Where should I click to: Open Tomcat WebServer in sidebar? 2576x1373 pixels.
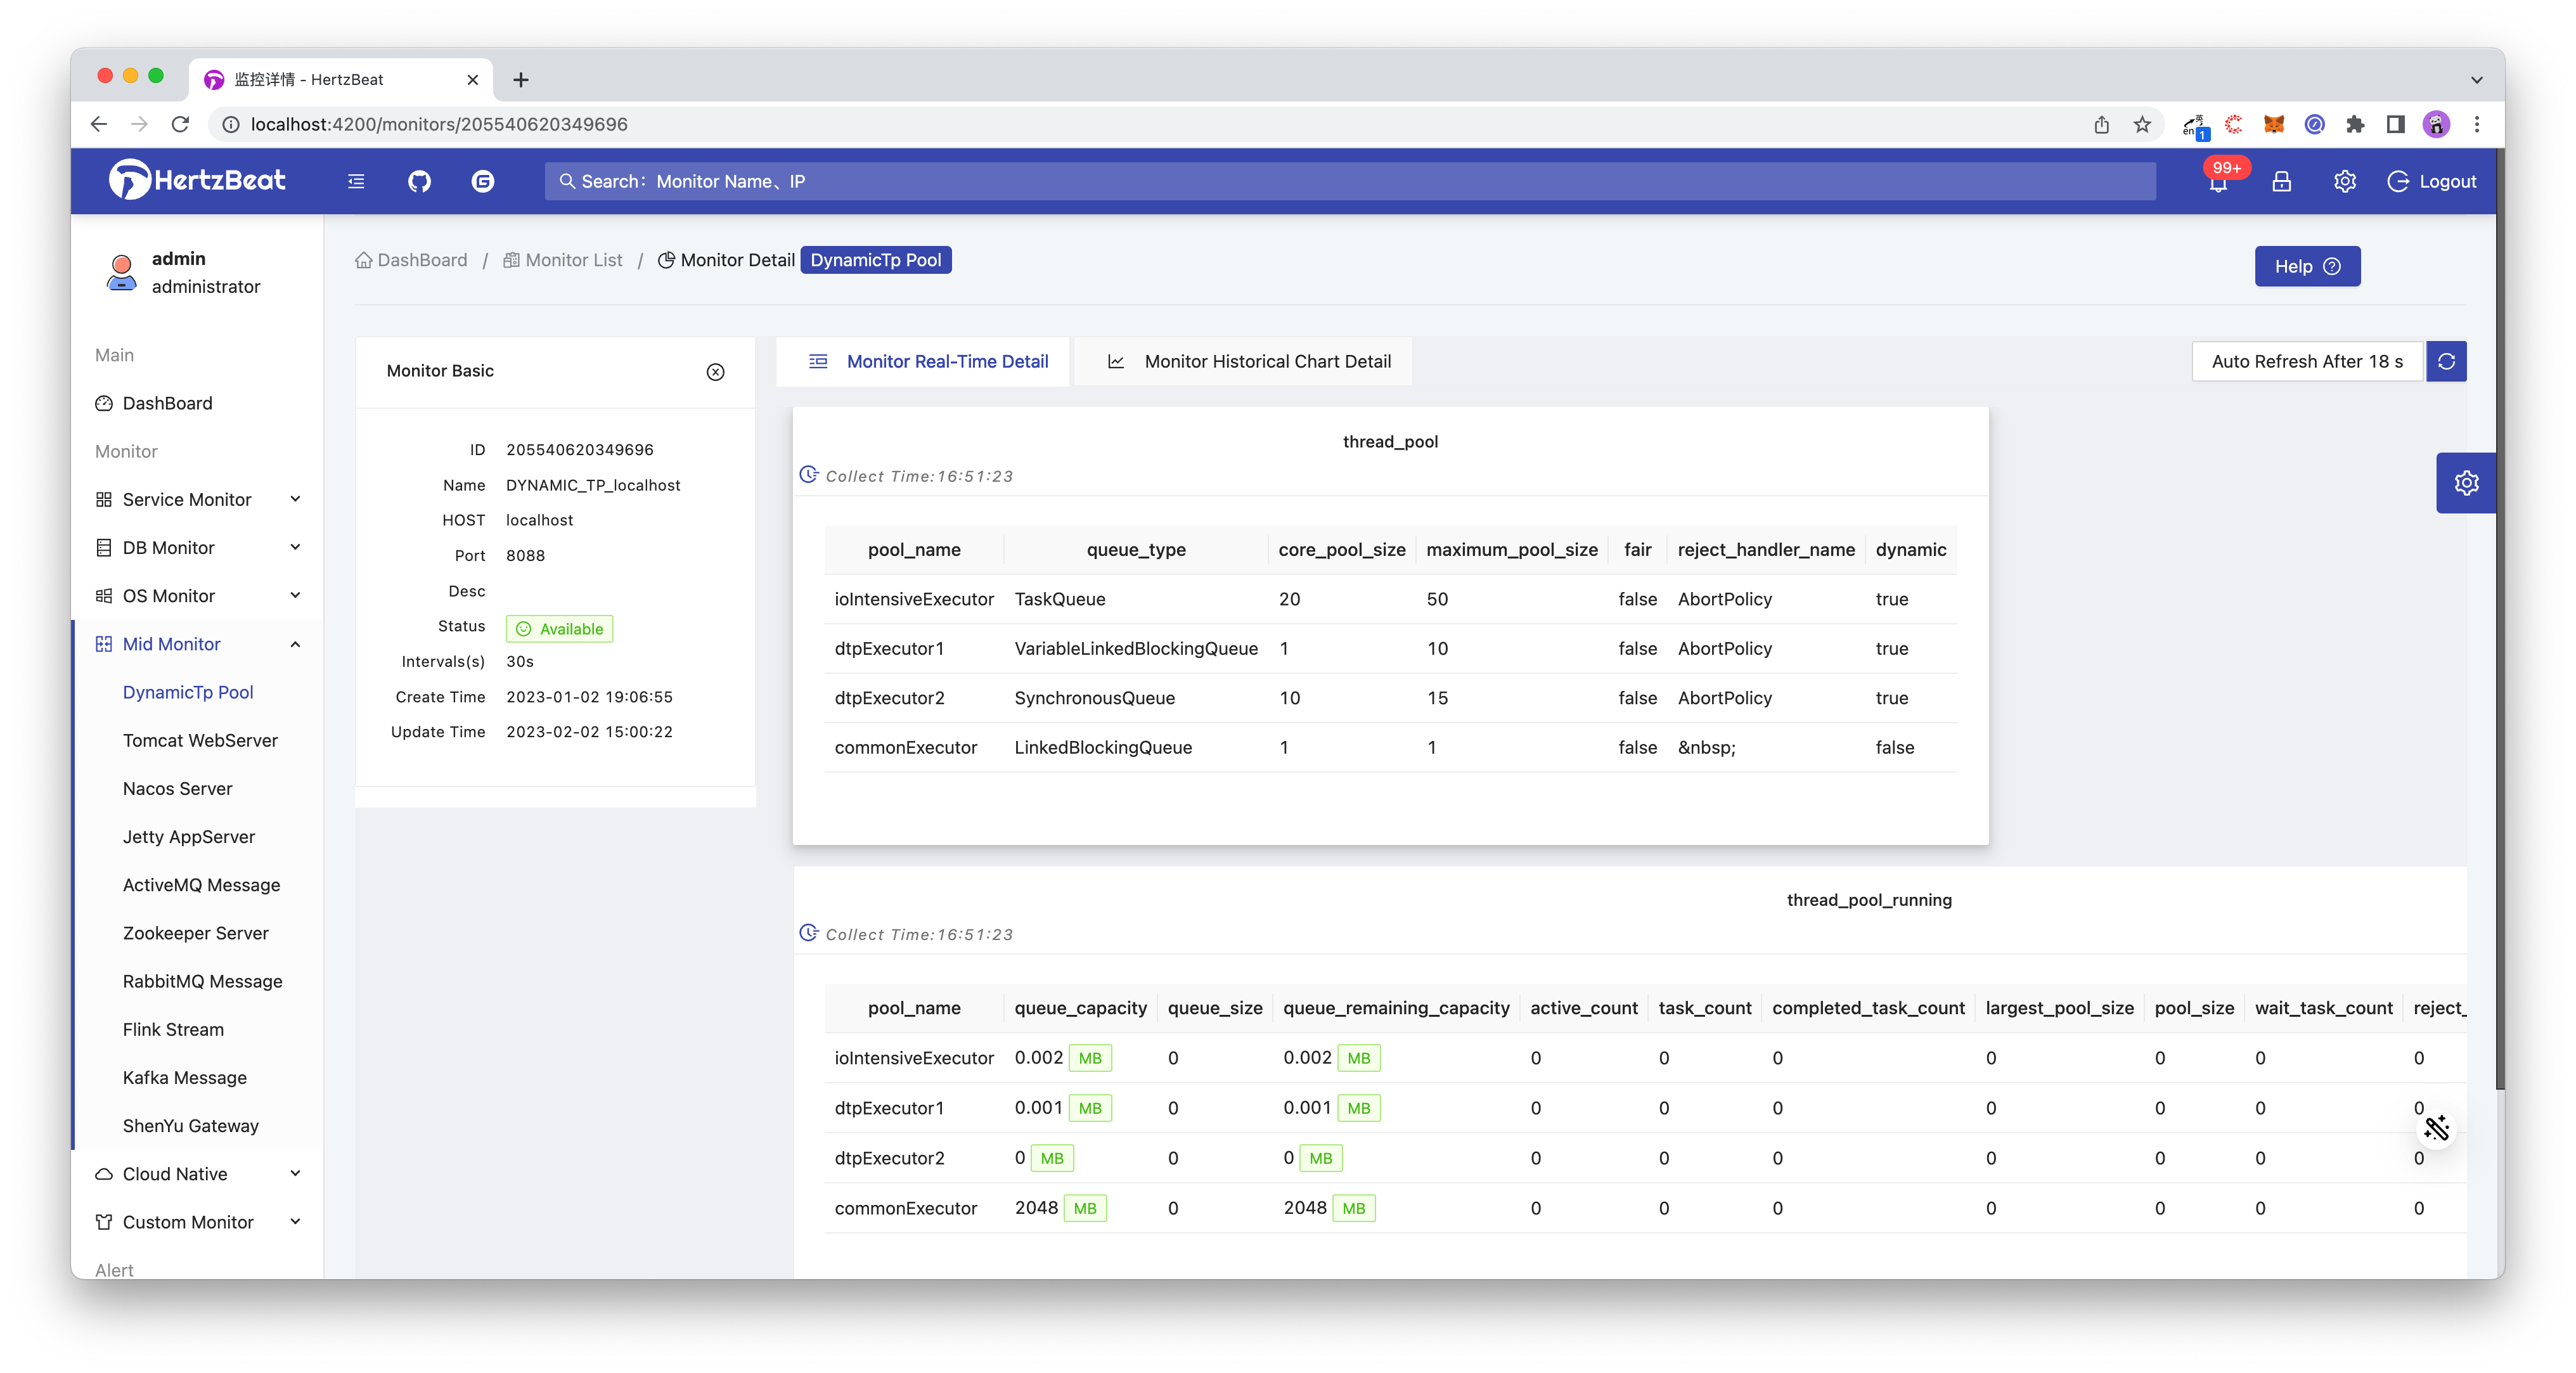[200, 740]
